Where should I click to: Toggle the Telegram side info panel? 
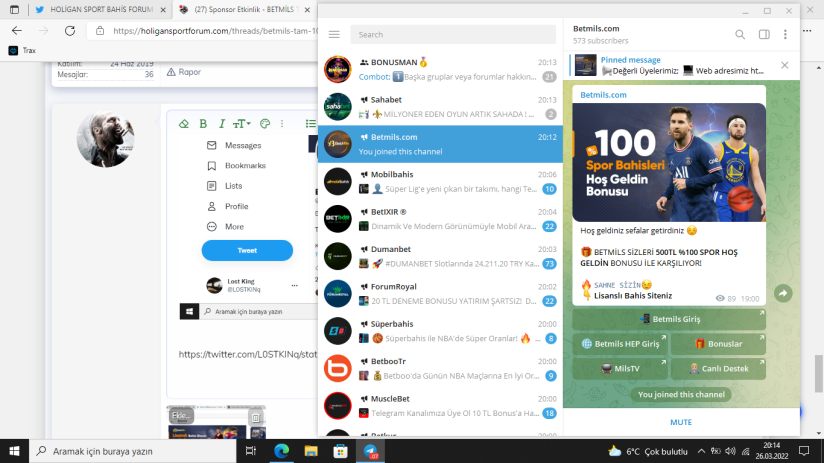coord(764,34)
